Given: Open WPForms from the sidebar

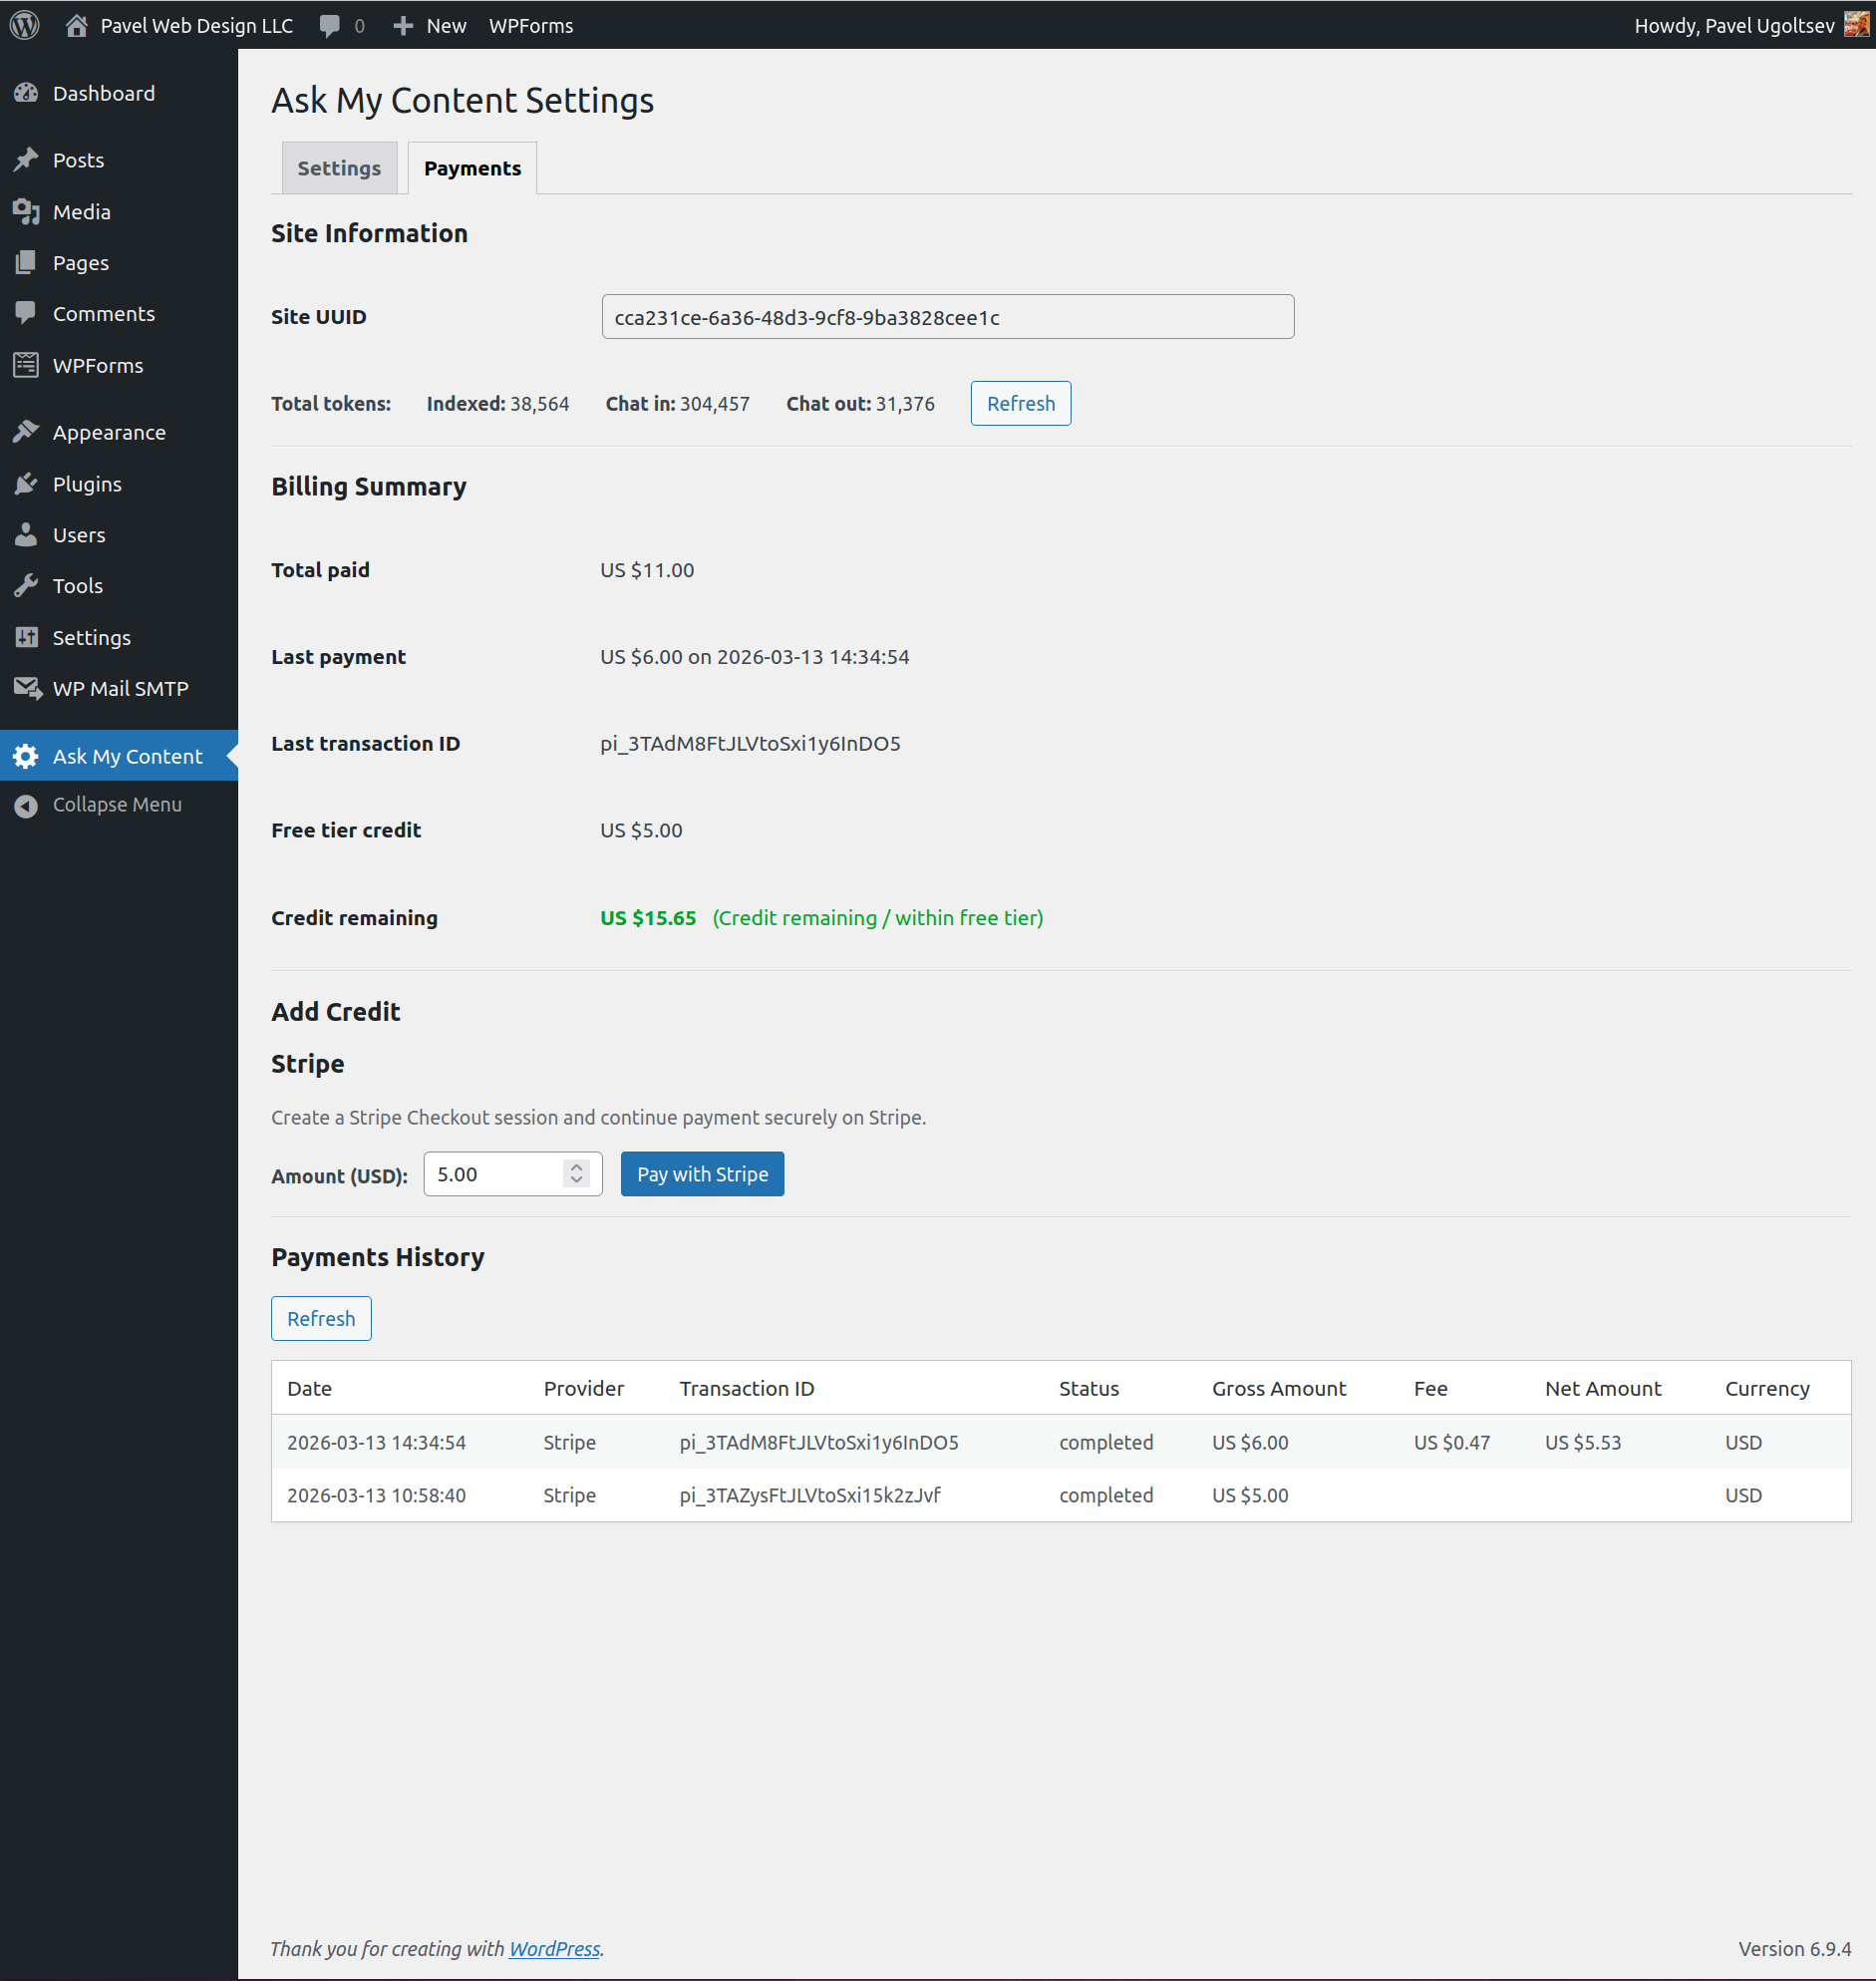Looking at the screenshot, I should (x=97, y=365).
